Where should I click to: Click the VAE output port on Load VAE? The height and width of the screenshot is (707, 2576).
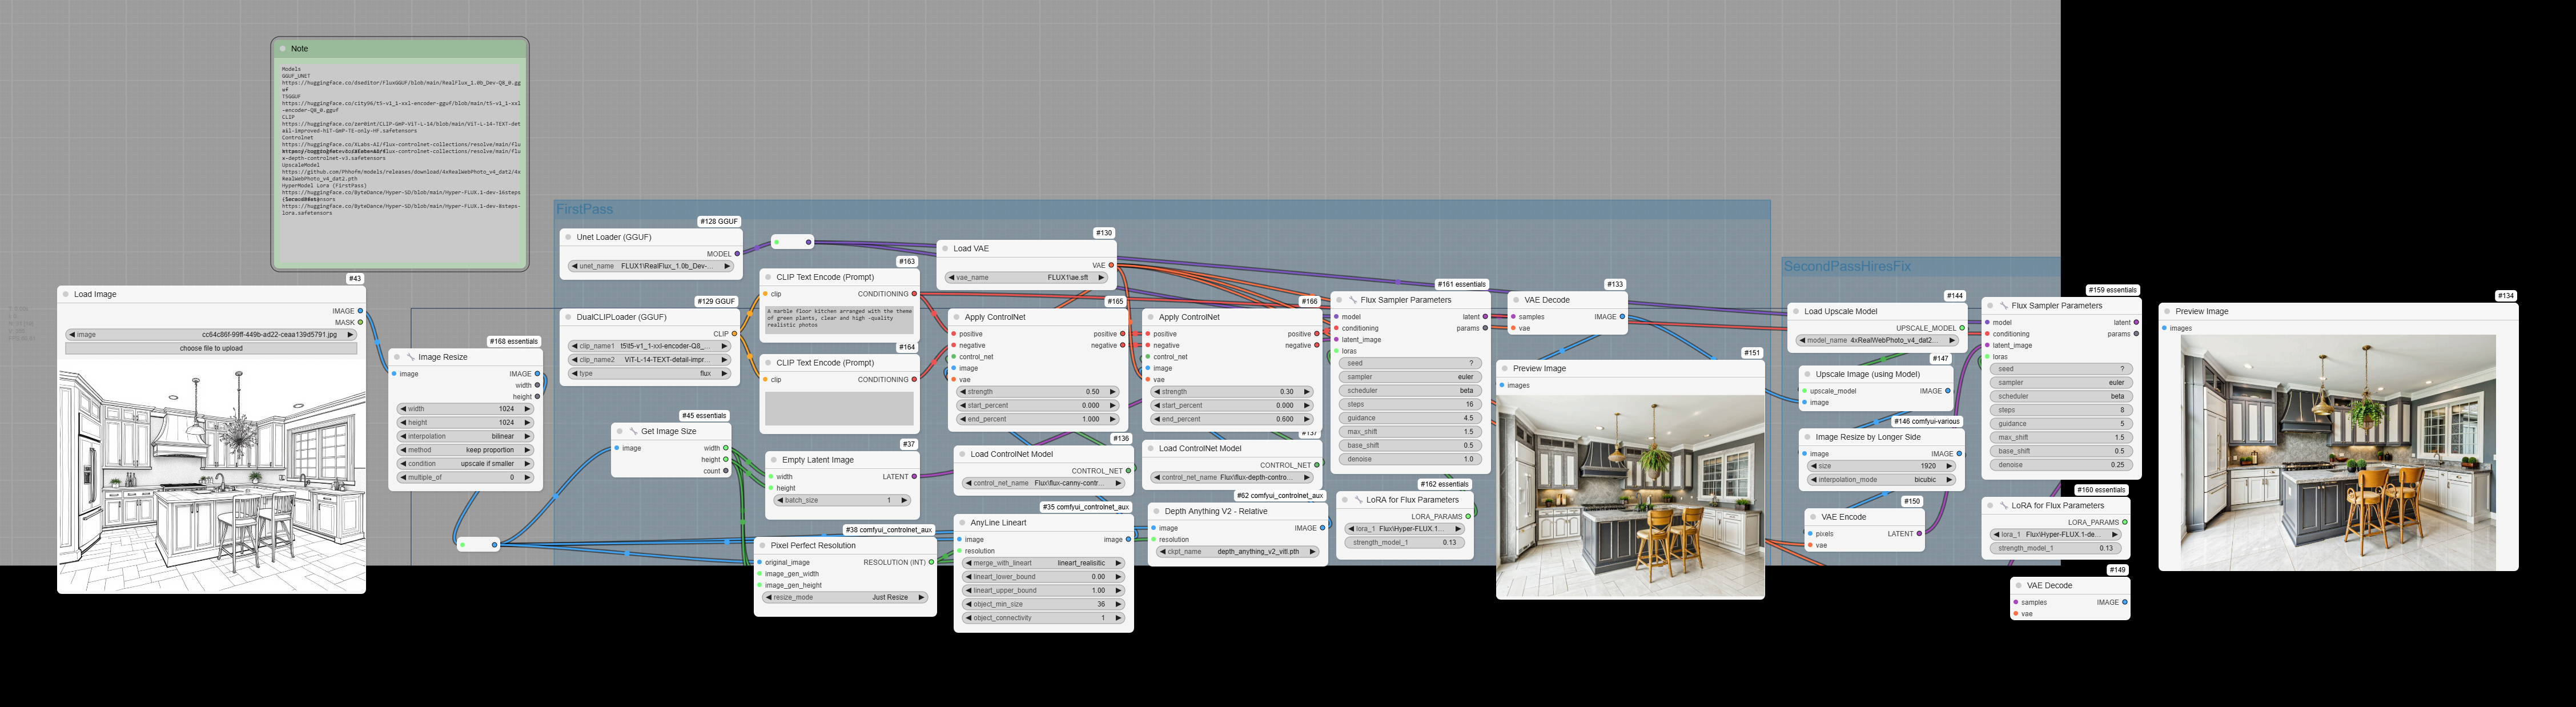click(x=1111, y=265)
